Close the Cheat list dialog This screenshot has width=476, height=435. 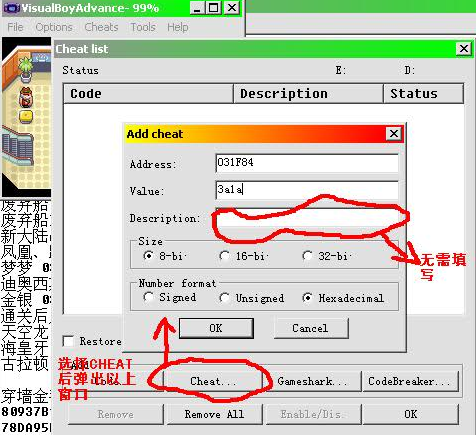coord(464,49)
